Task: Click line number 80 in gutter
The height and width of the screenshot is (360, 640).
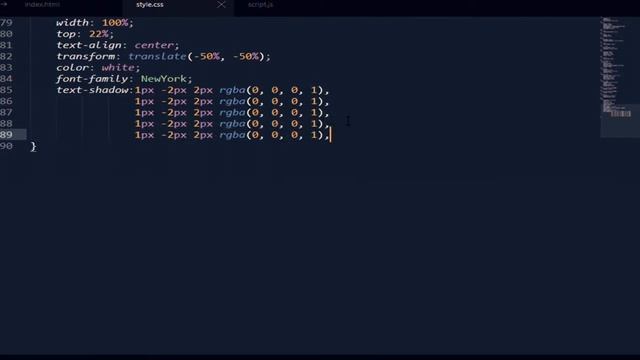Action: coord(7,34)
